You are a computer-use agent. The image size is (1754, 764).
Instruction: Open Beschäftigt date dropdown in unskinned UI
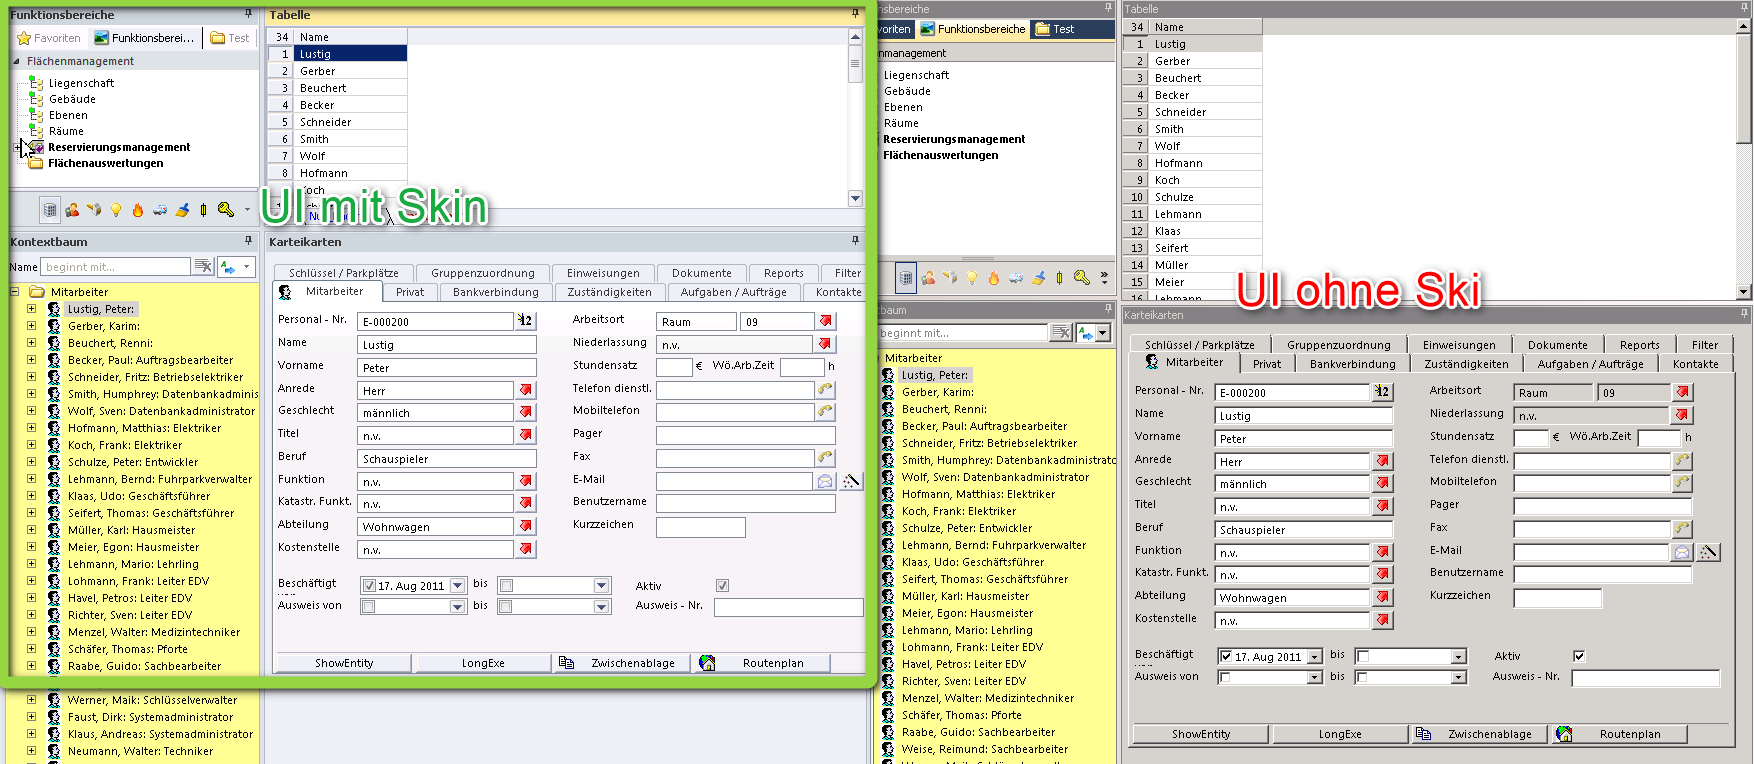pos(1315,657)
